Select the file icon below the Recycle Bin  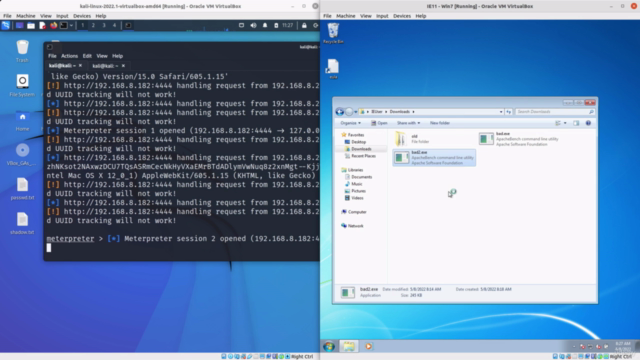(x=333, y=69)
